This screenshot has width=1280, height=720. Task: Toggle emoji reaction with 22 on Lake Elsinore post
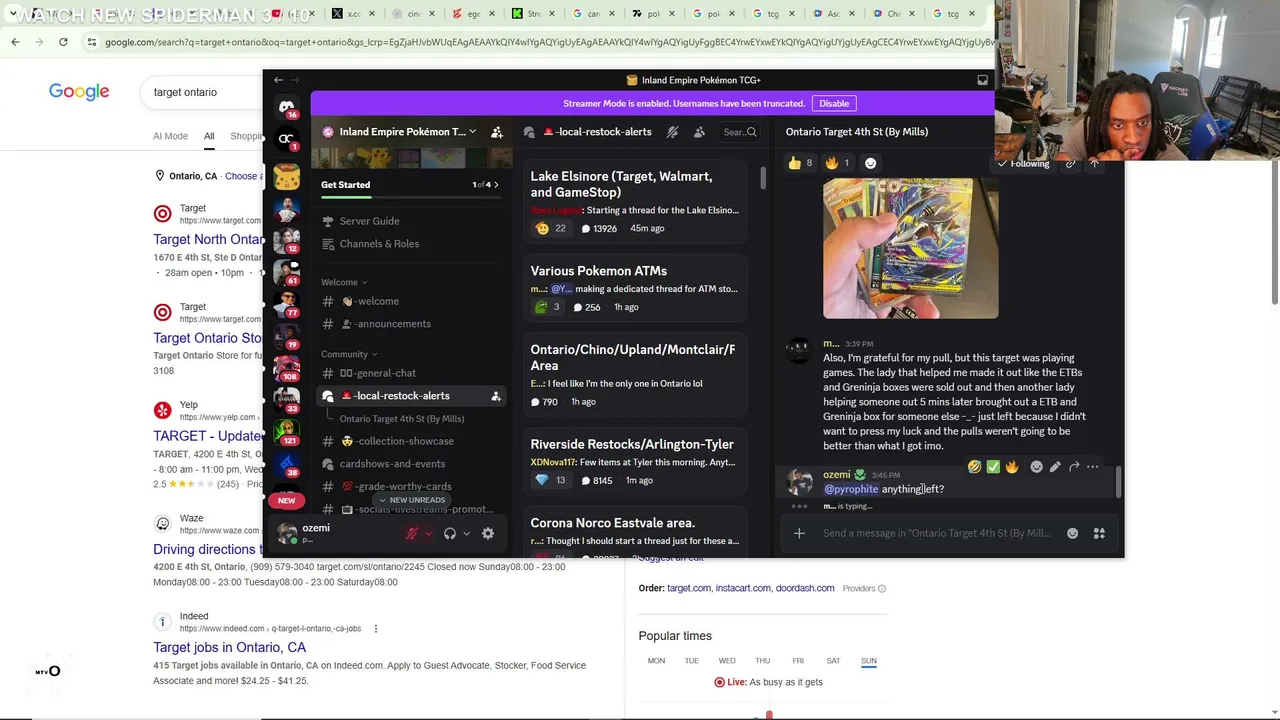pyautogui.click(x=551, y=229)
